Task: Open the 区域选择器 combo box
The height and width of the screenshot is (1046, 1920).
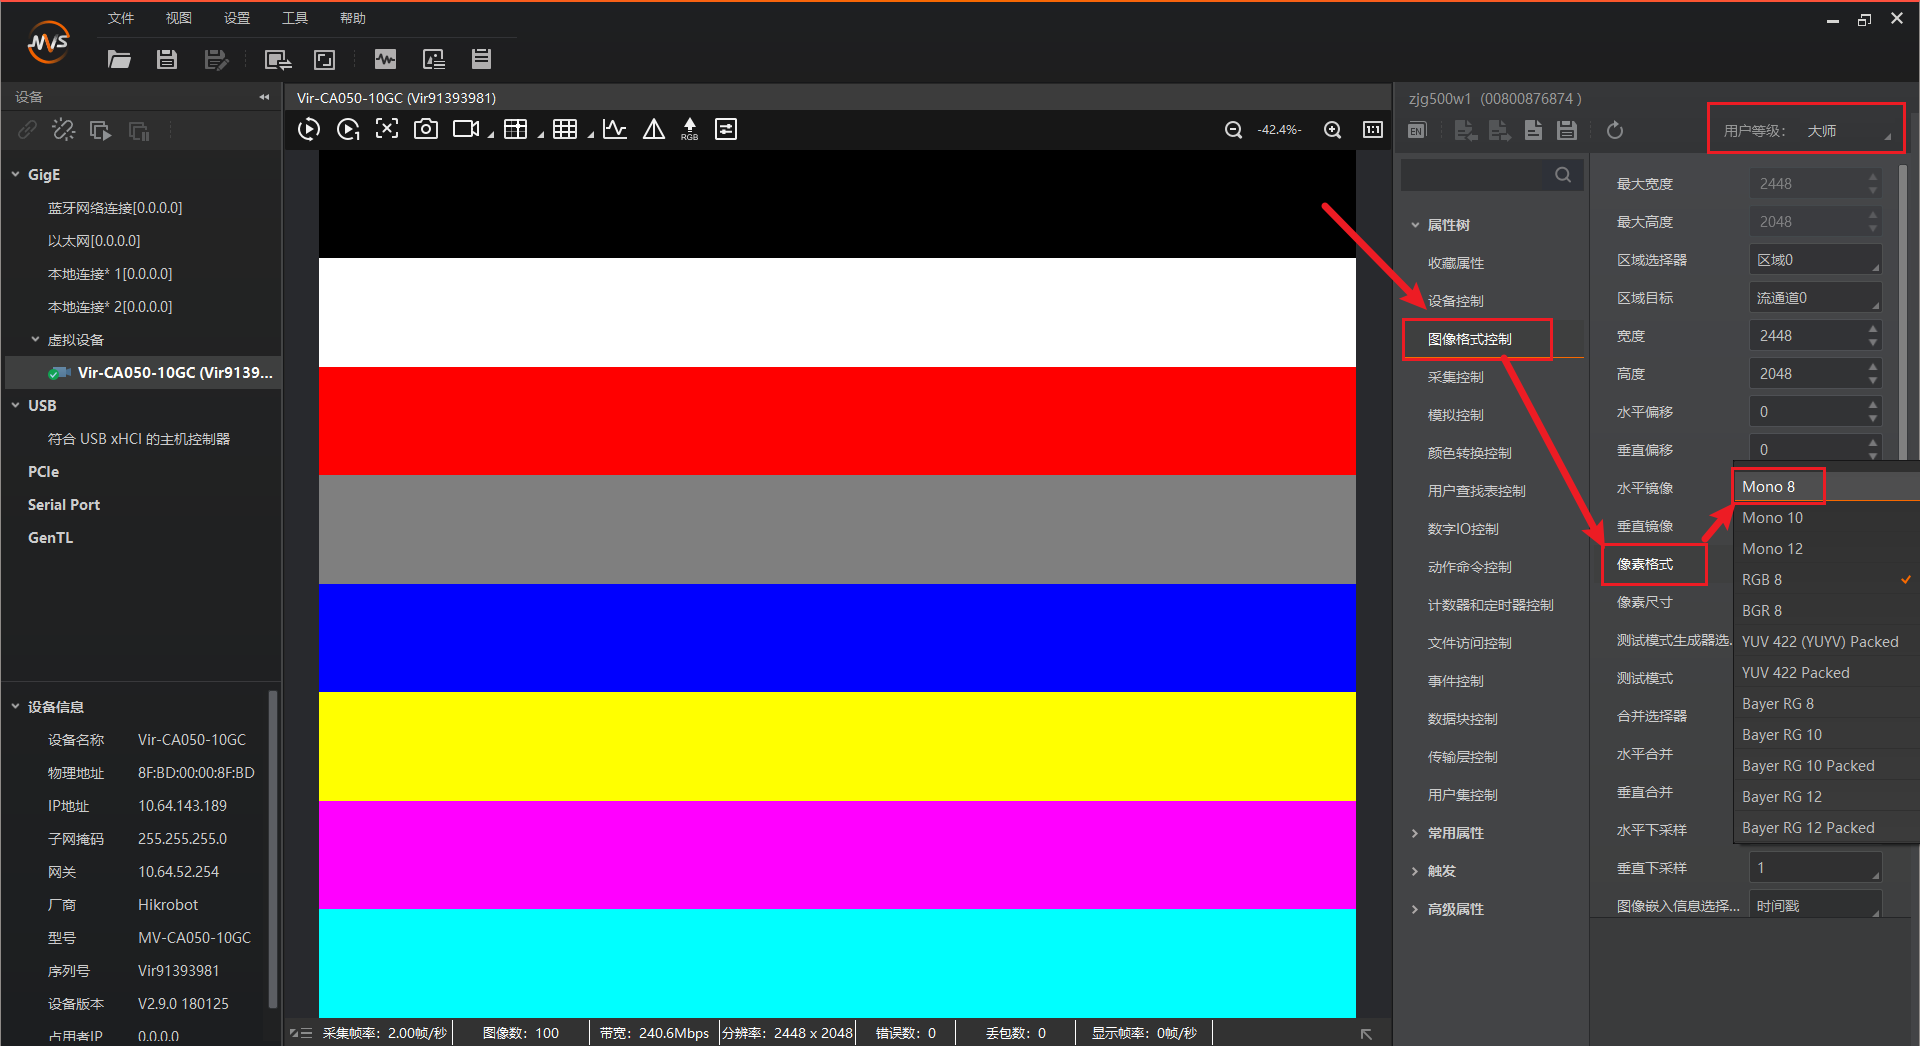Action: tap(1815, 260)
